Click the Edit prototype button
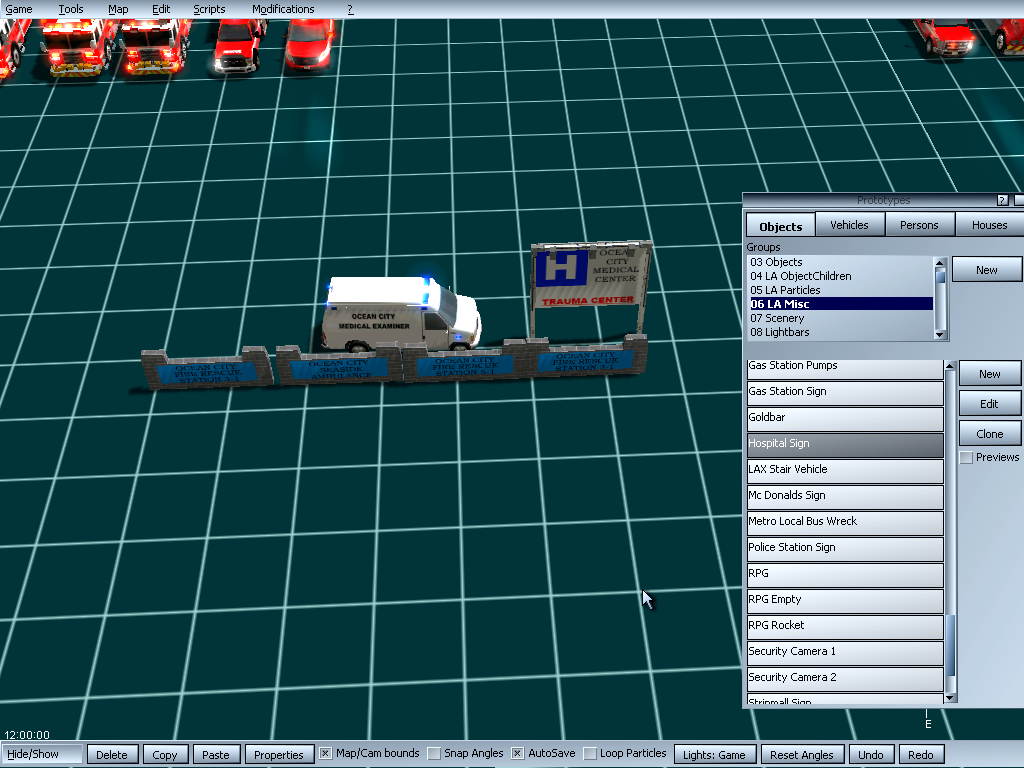1024x768 pixels. [x=989, y=404]
